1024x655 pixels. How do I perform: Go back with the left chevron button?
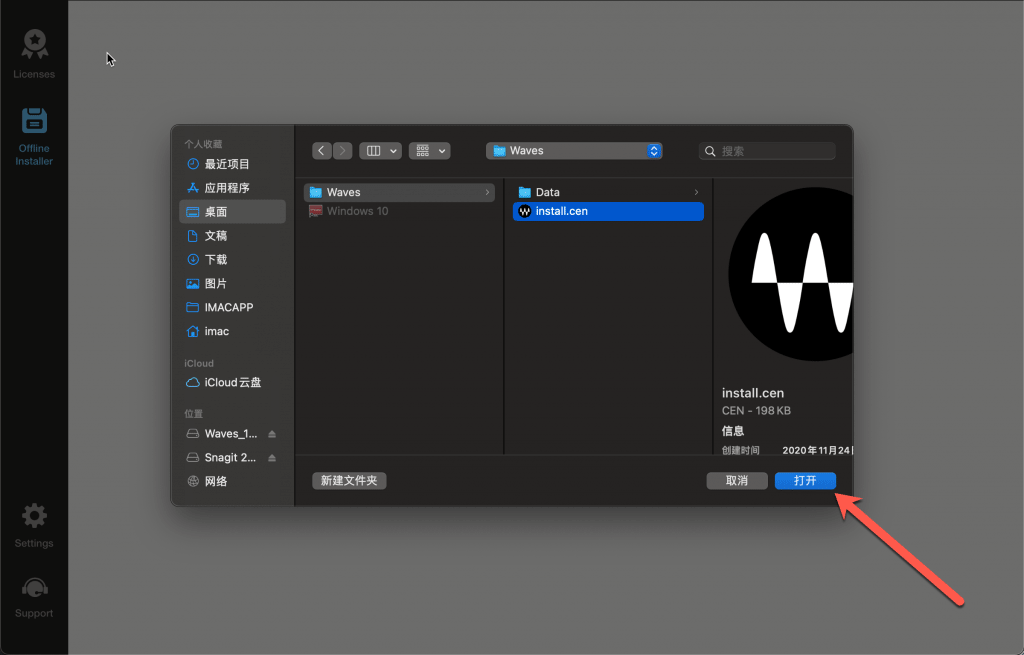pos(321,151)
